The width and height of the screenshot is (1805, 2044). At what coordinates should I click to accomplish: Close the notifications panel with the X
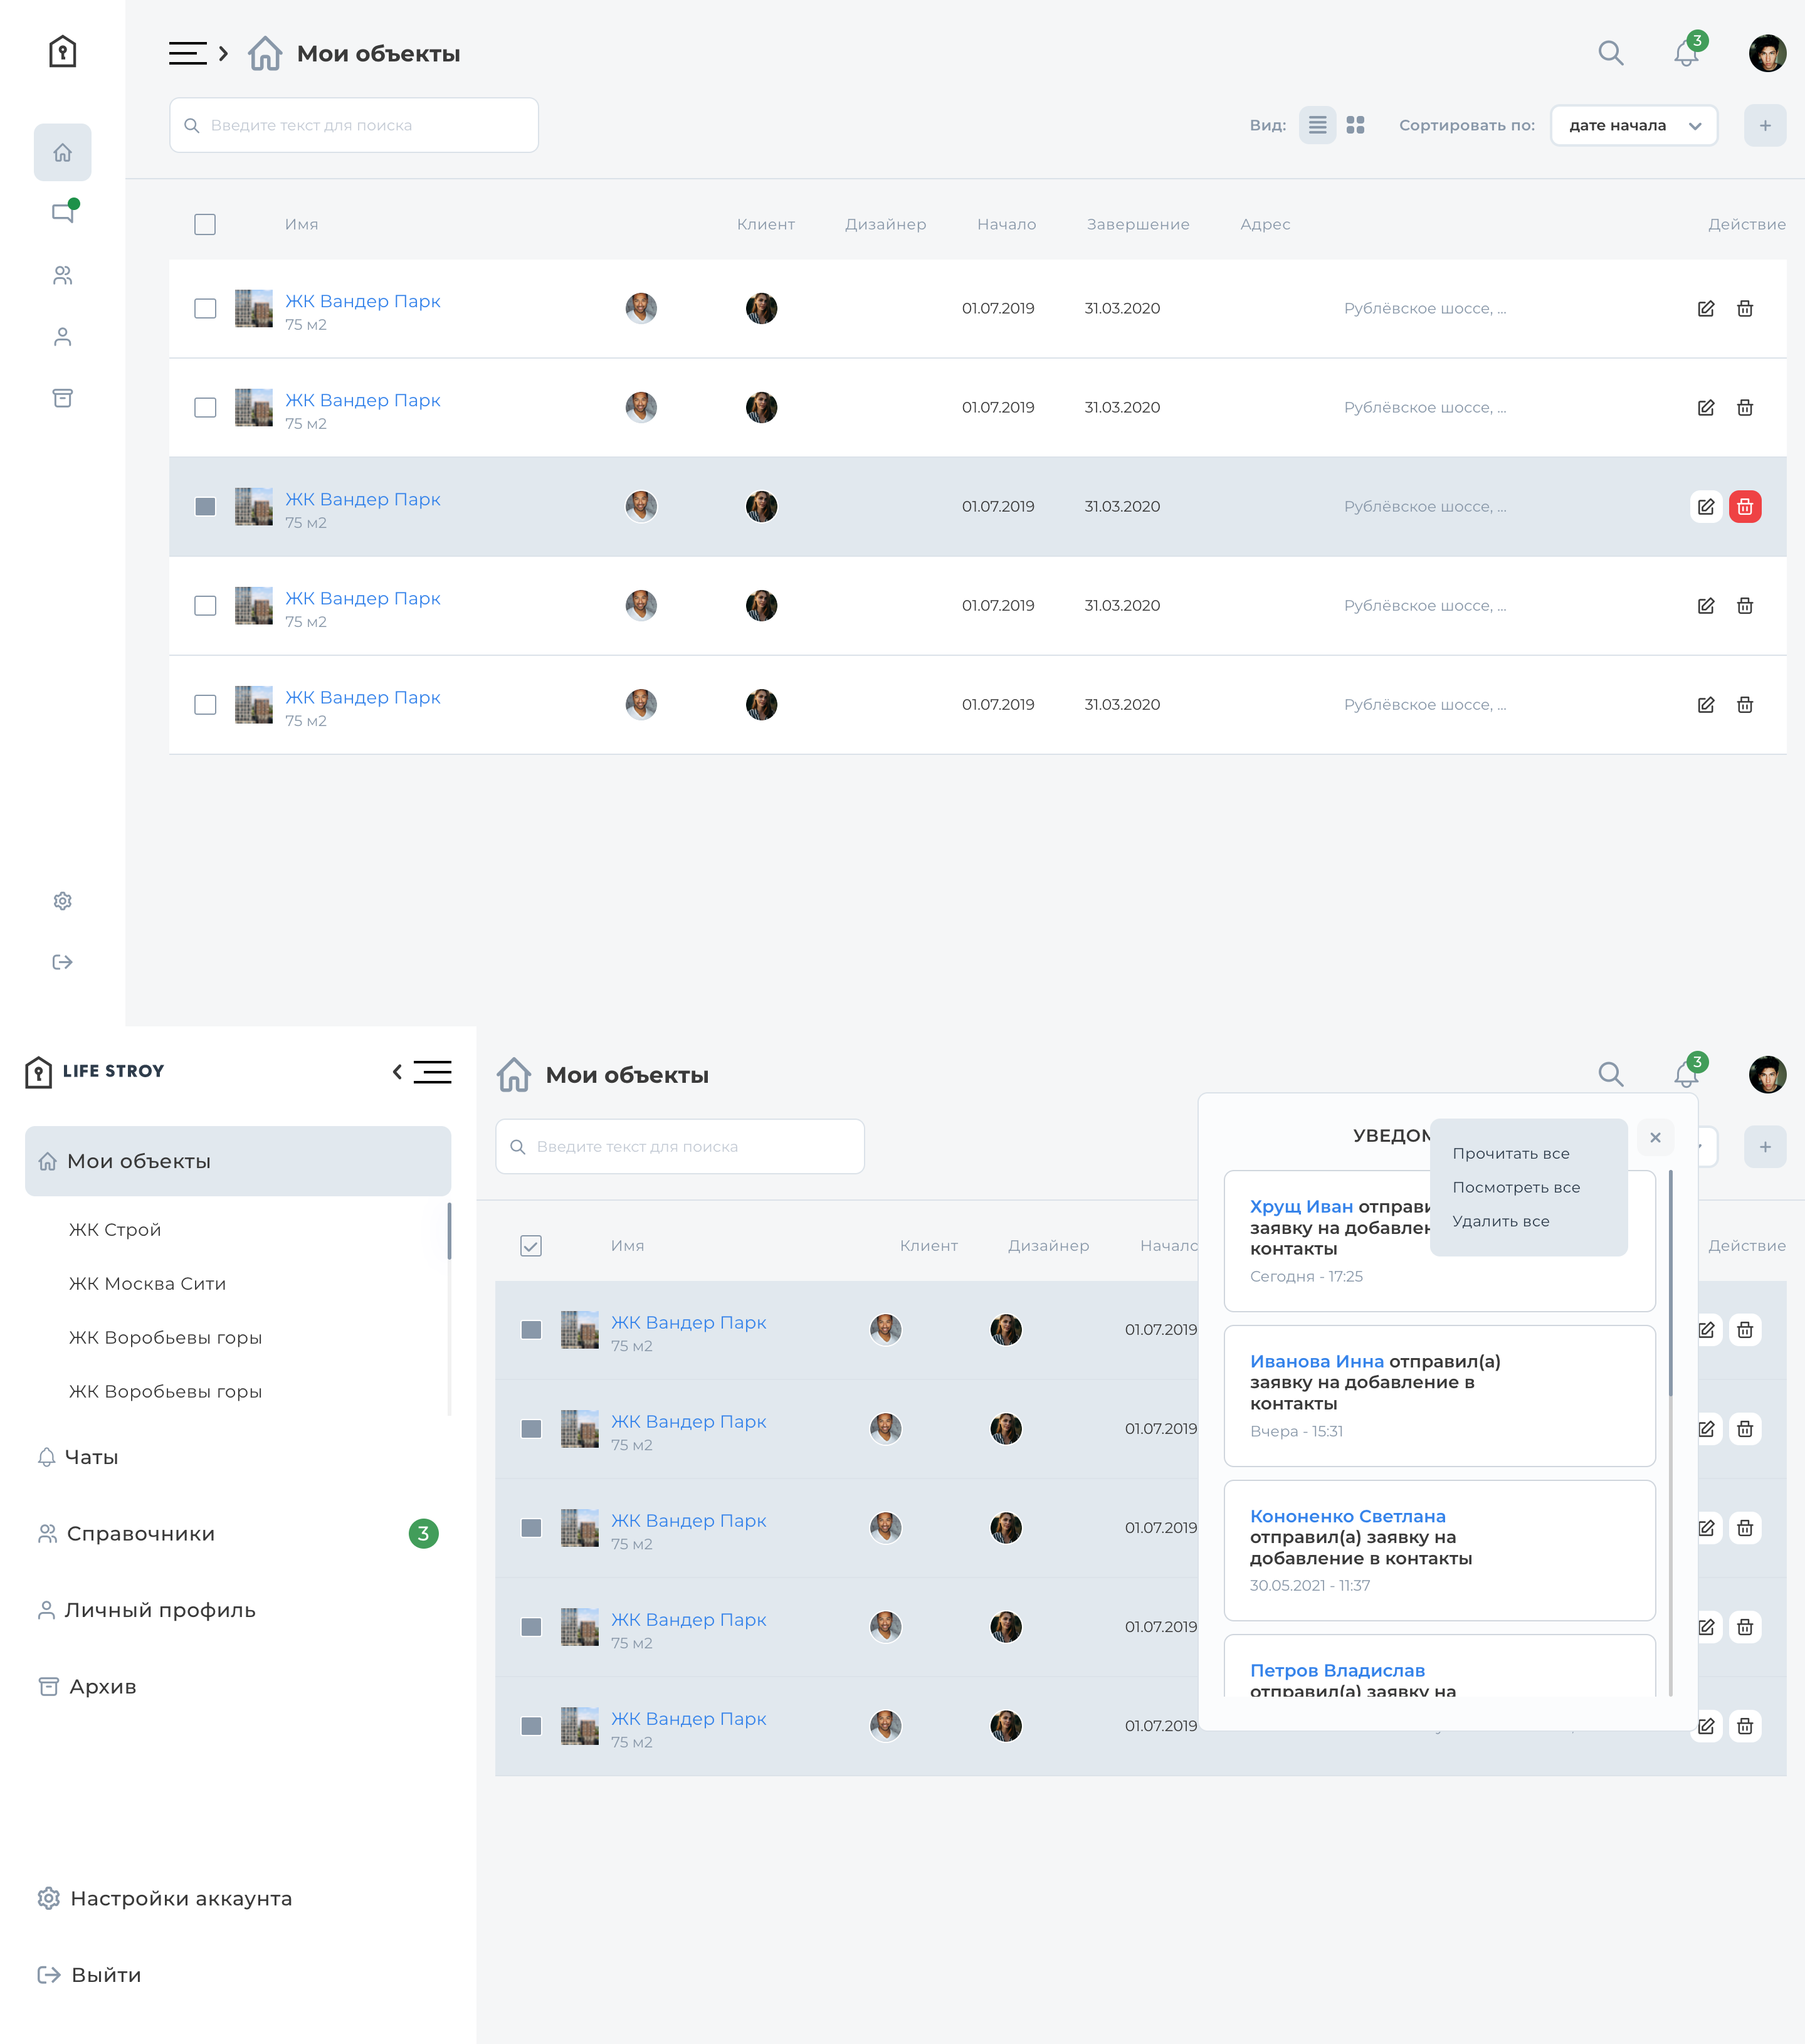click(x=1656, y=1138)
